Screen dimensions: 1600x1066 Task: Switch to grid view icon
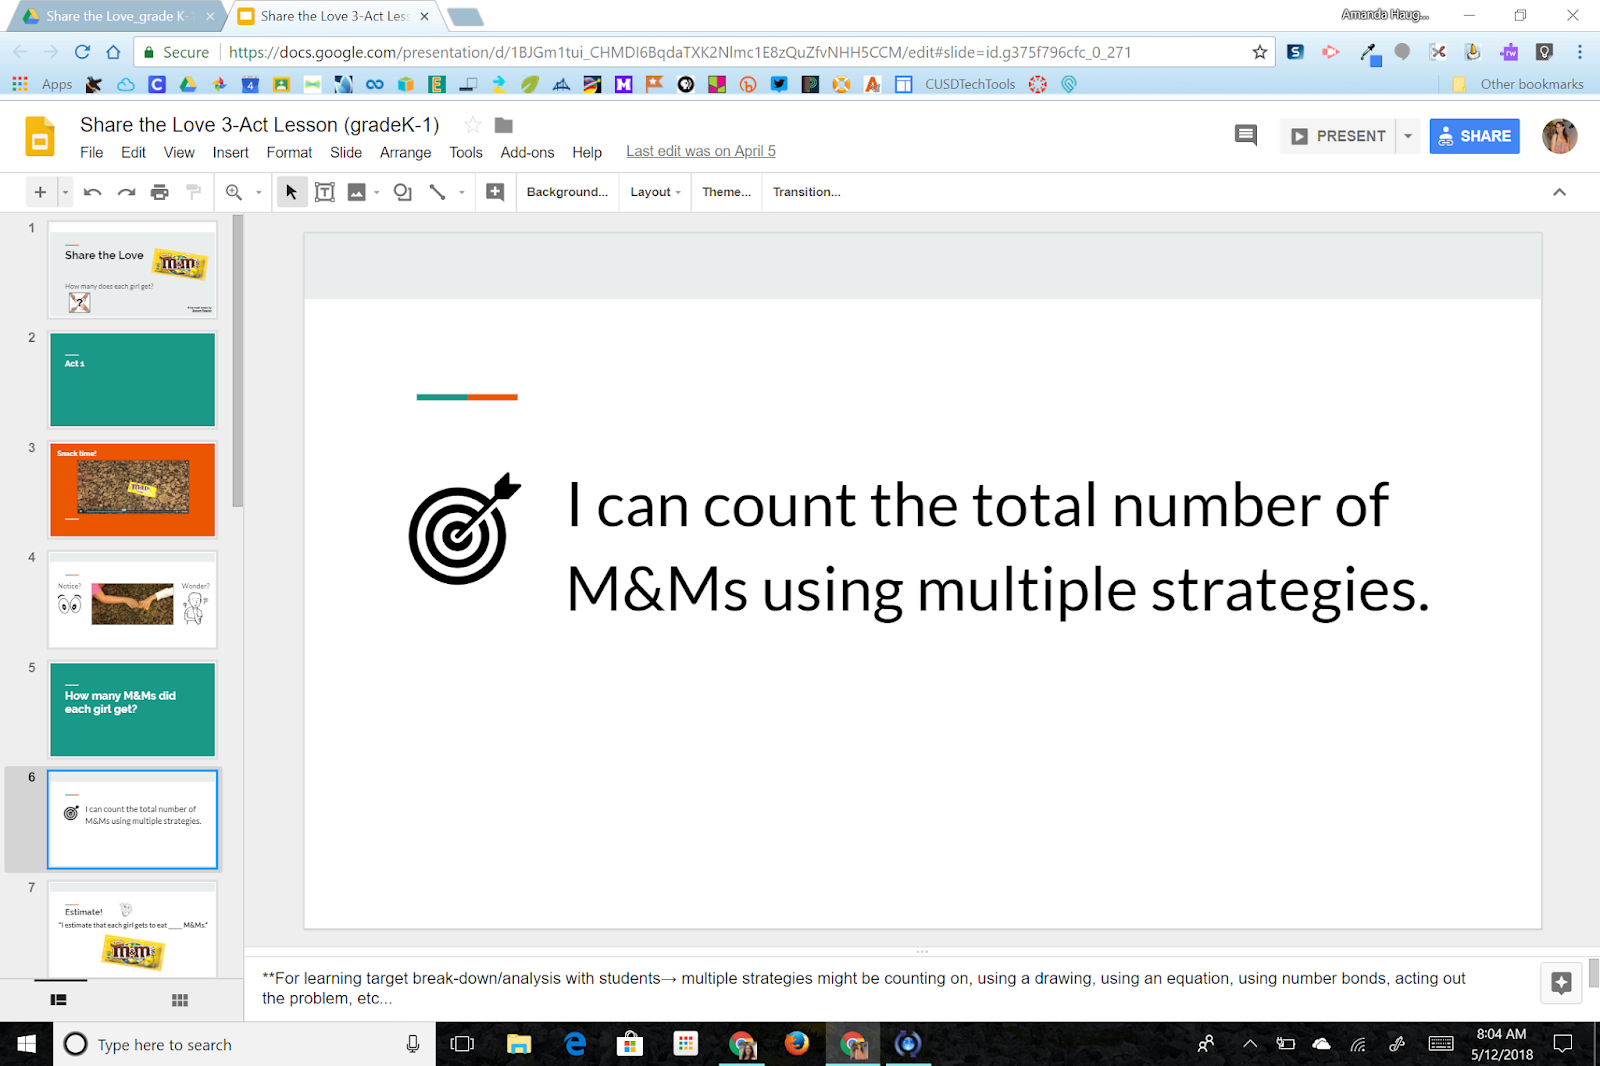[x=180, y=1000]
